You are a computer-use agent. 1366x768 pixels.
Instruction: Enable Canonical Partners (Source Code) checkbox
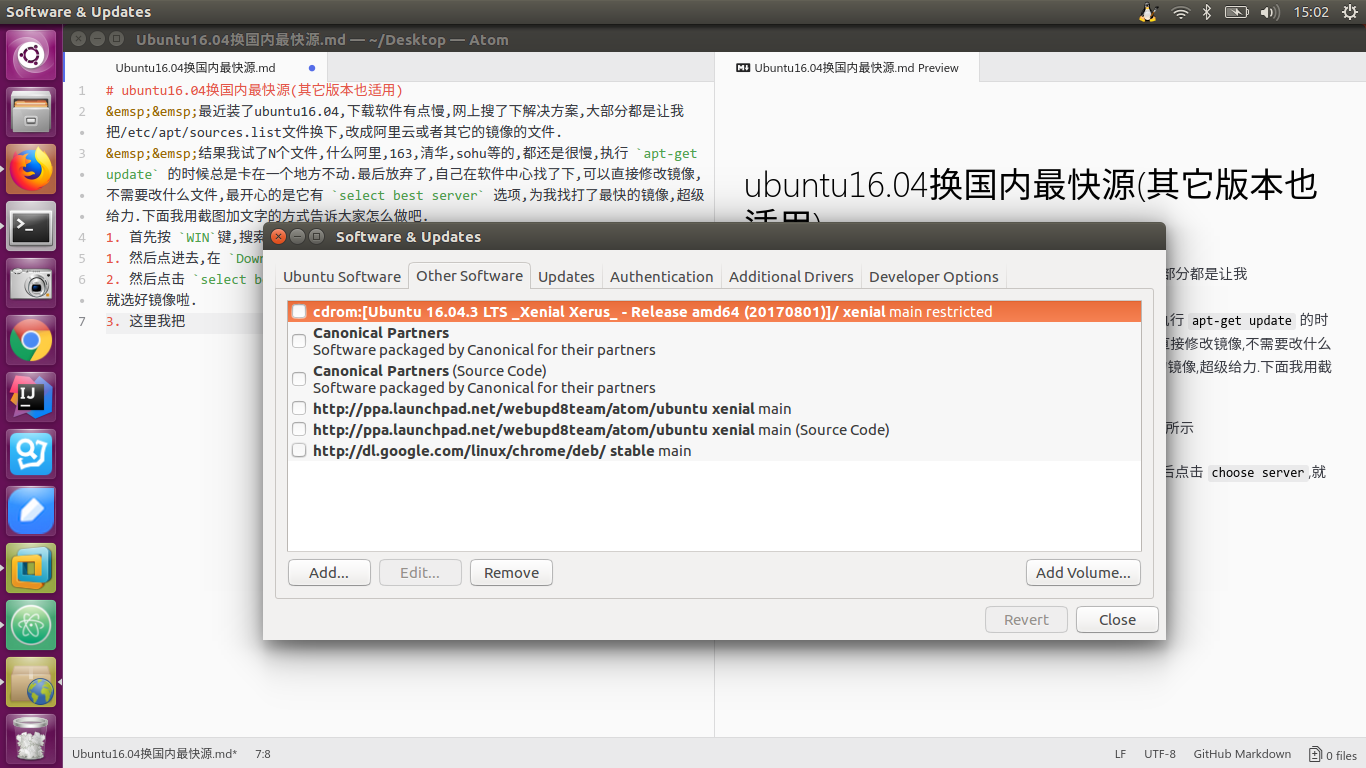coord(299,379)
